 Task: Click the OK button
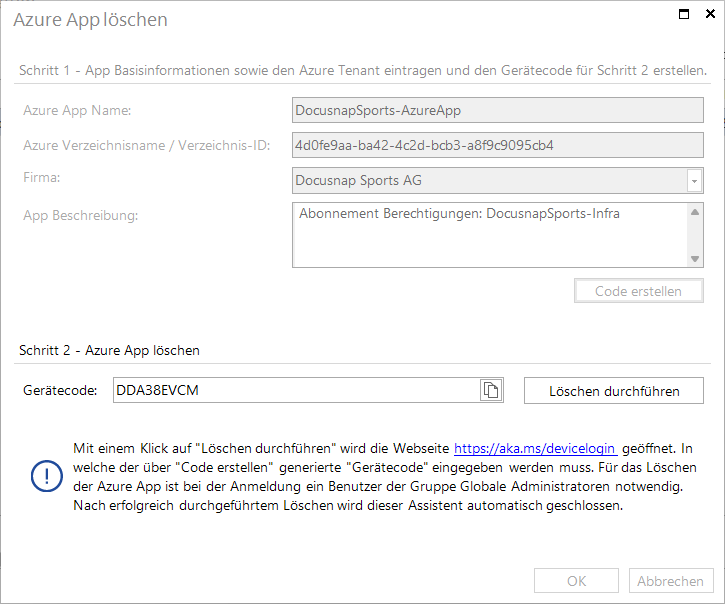576,581
